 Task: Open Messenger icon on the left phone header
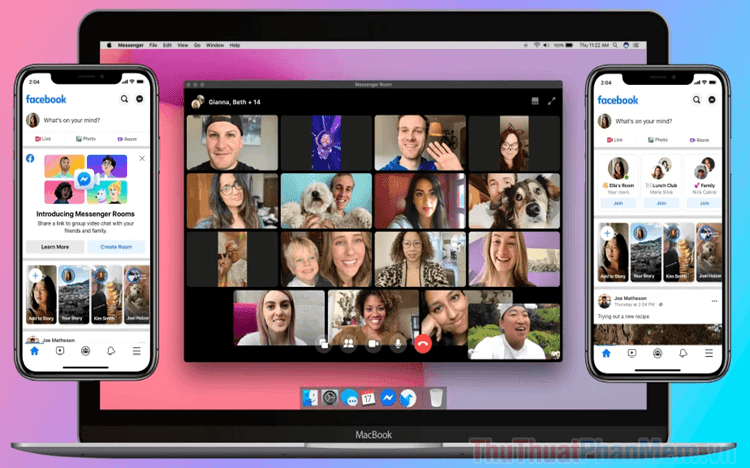point(140,99)
